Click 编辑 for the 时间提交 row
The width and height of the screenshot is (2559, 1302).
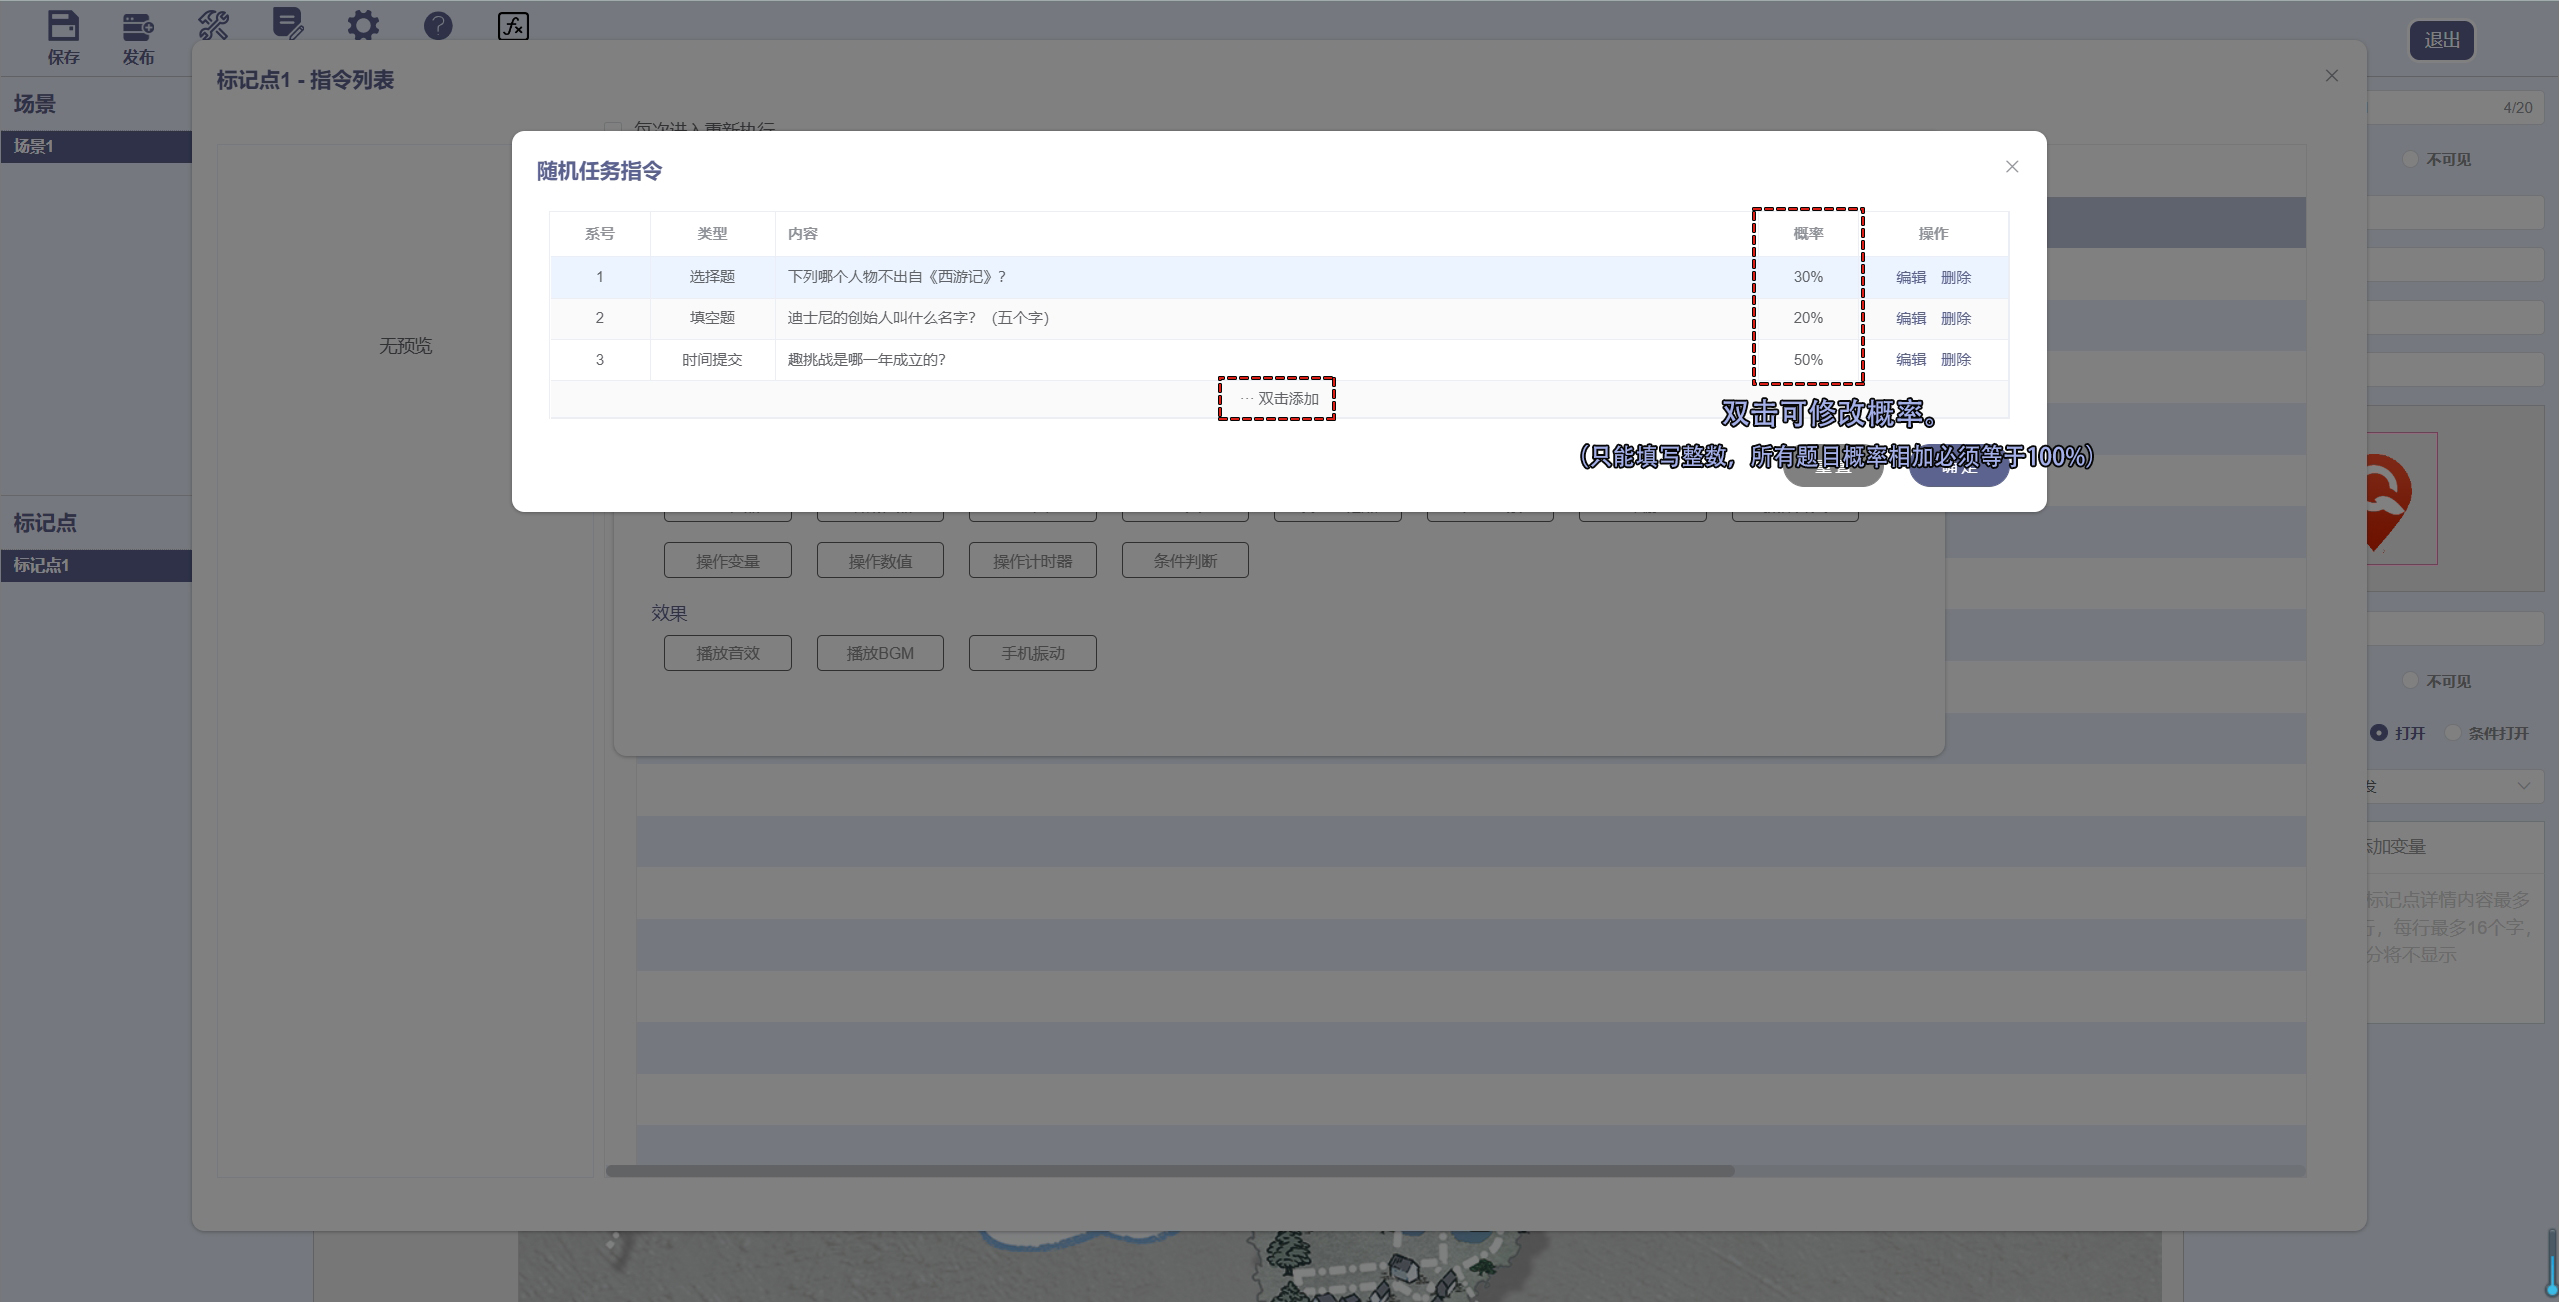click(x=1910, y=360)
